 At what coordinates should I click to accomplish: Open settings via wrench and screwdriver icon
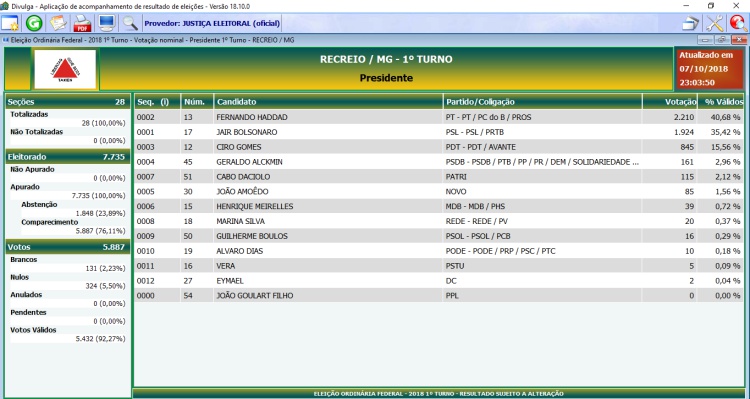(x=715, y=23)
